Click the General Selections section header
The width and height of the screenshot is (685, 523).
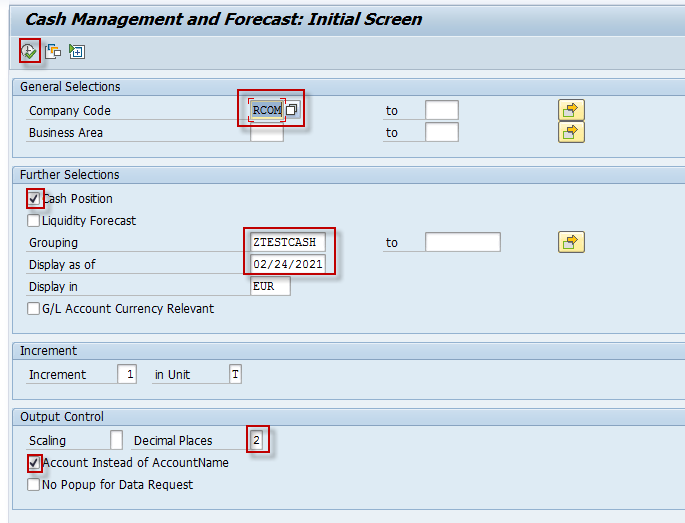point(70,87)
